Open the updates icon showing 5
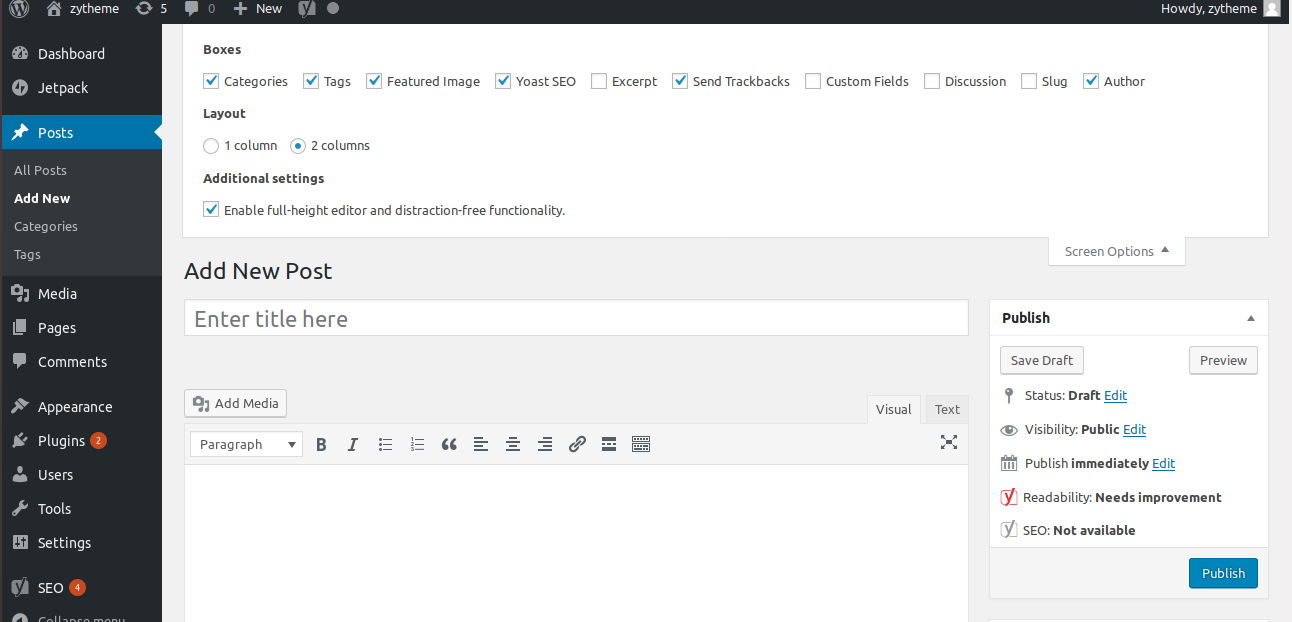 coord(151,8)
